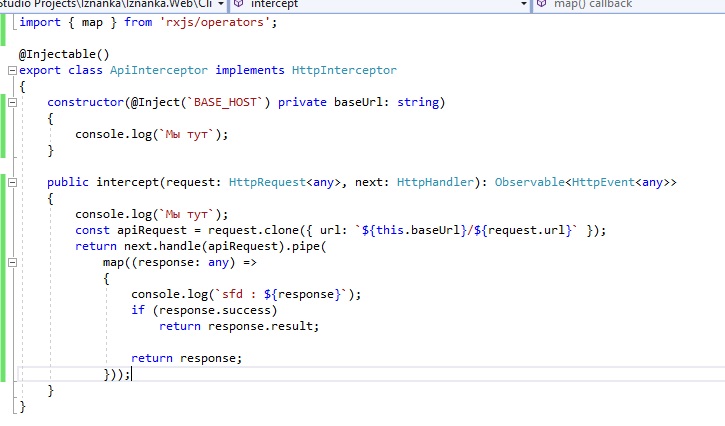Click the cube icon beside intercept dropdown
The height and width of the screenshot is (426, 725).
click(238, 4)
